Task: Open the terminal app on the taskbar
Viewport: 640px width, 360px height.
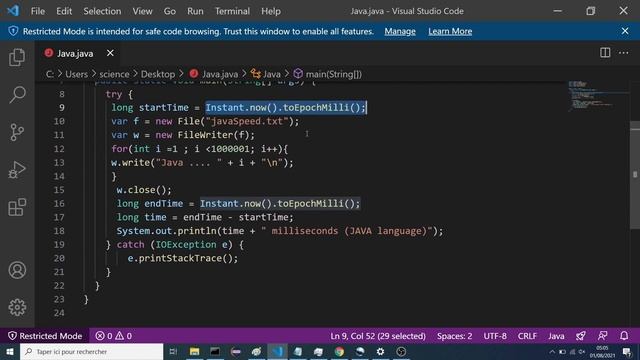Action: [215, 351]
